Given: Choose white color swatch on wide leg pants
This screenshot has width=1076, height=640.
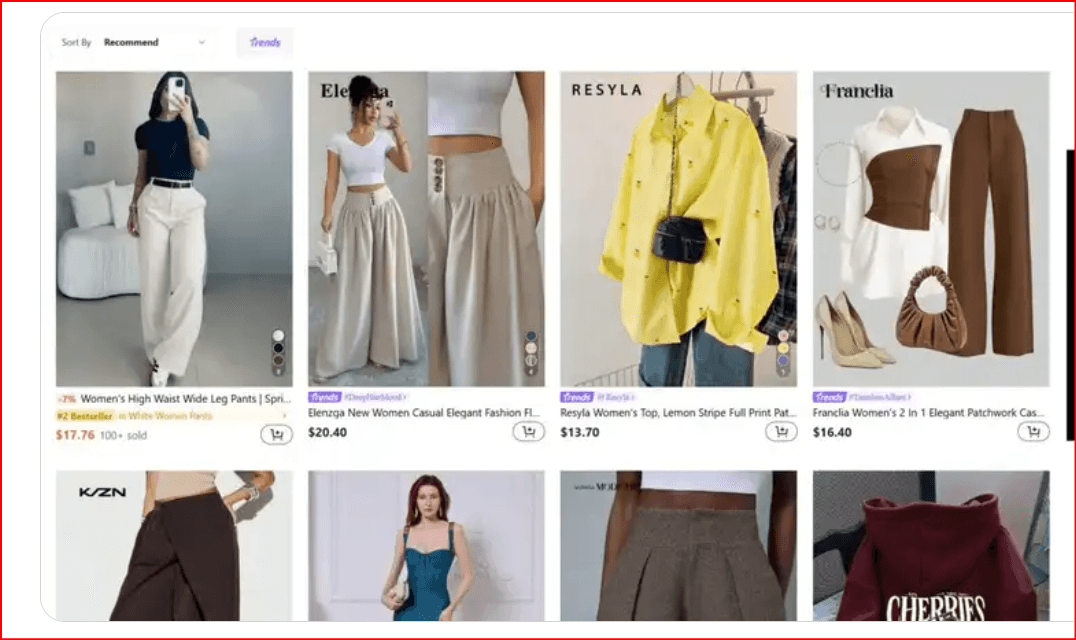Looking at the screenshot, I should point(278,336).
